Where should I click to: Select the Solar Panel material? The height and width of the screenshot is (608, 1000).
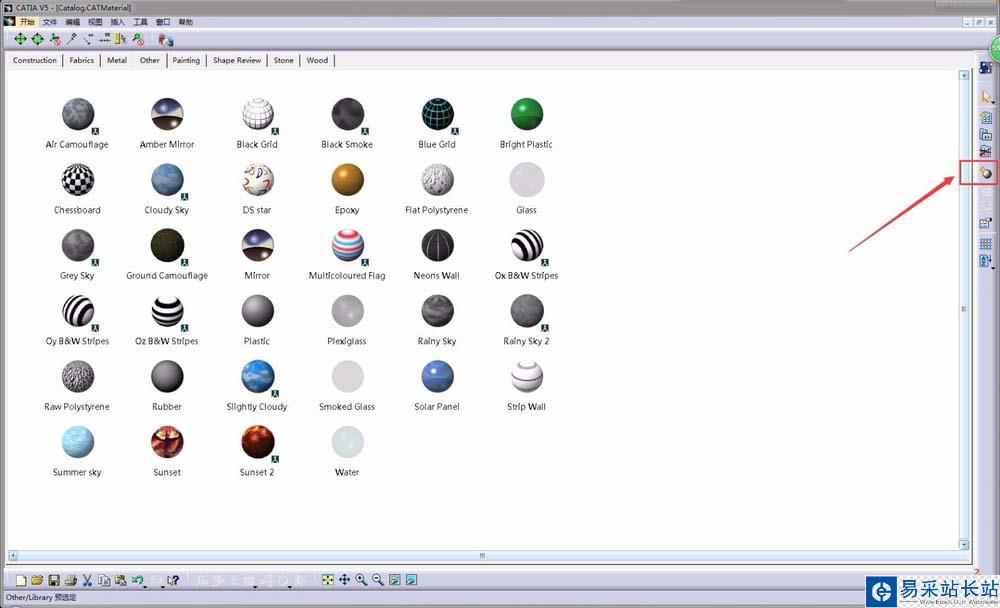point(438,376)
